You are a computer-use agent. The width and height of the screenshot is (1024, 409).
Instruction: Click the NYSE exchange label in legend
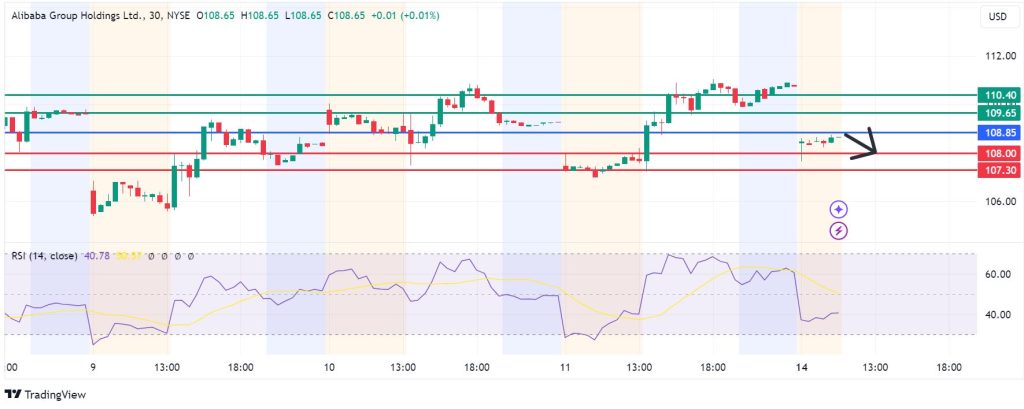point(176,16)
